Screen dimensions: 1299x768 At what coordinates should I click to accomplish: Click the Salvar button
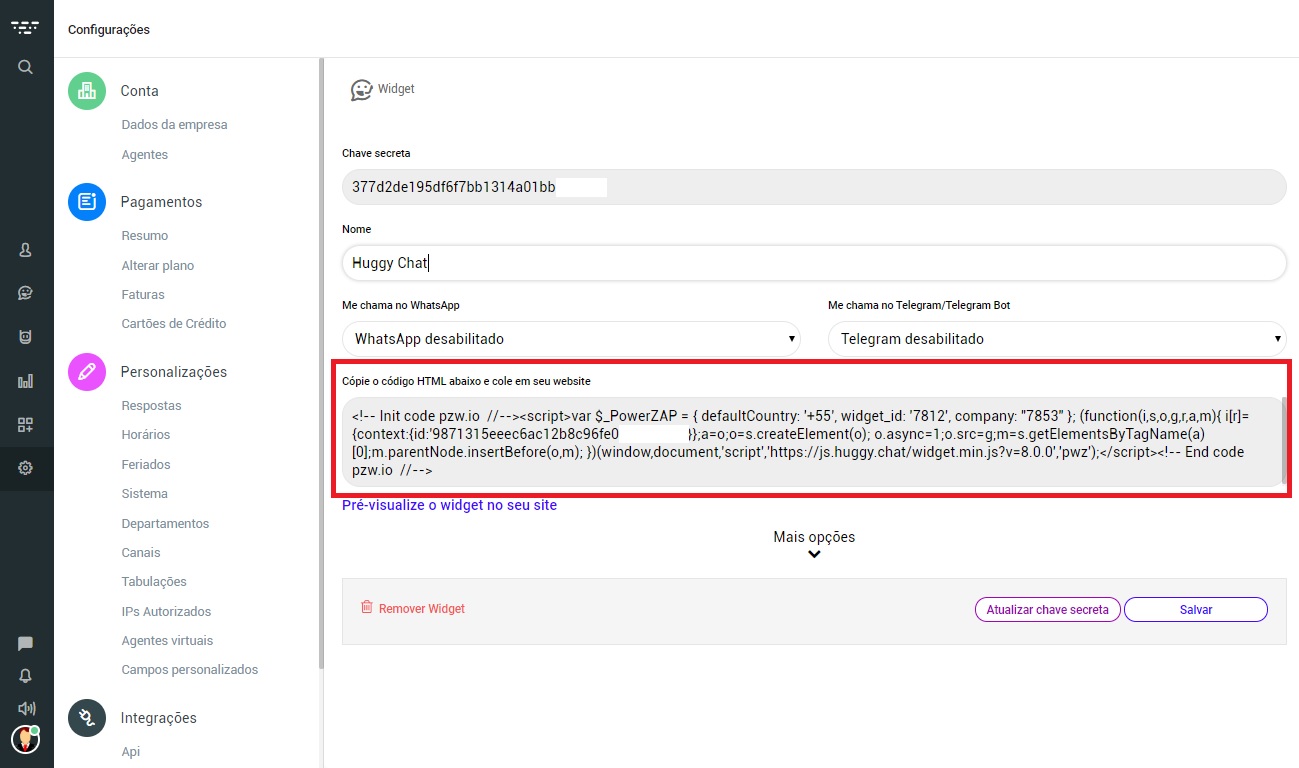click(x=1196, y=609)
